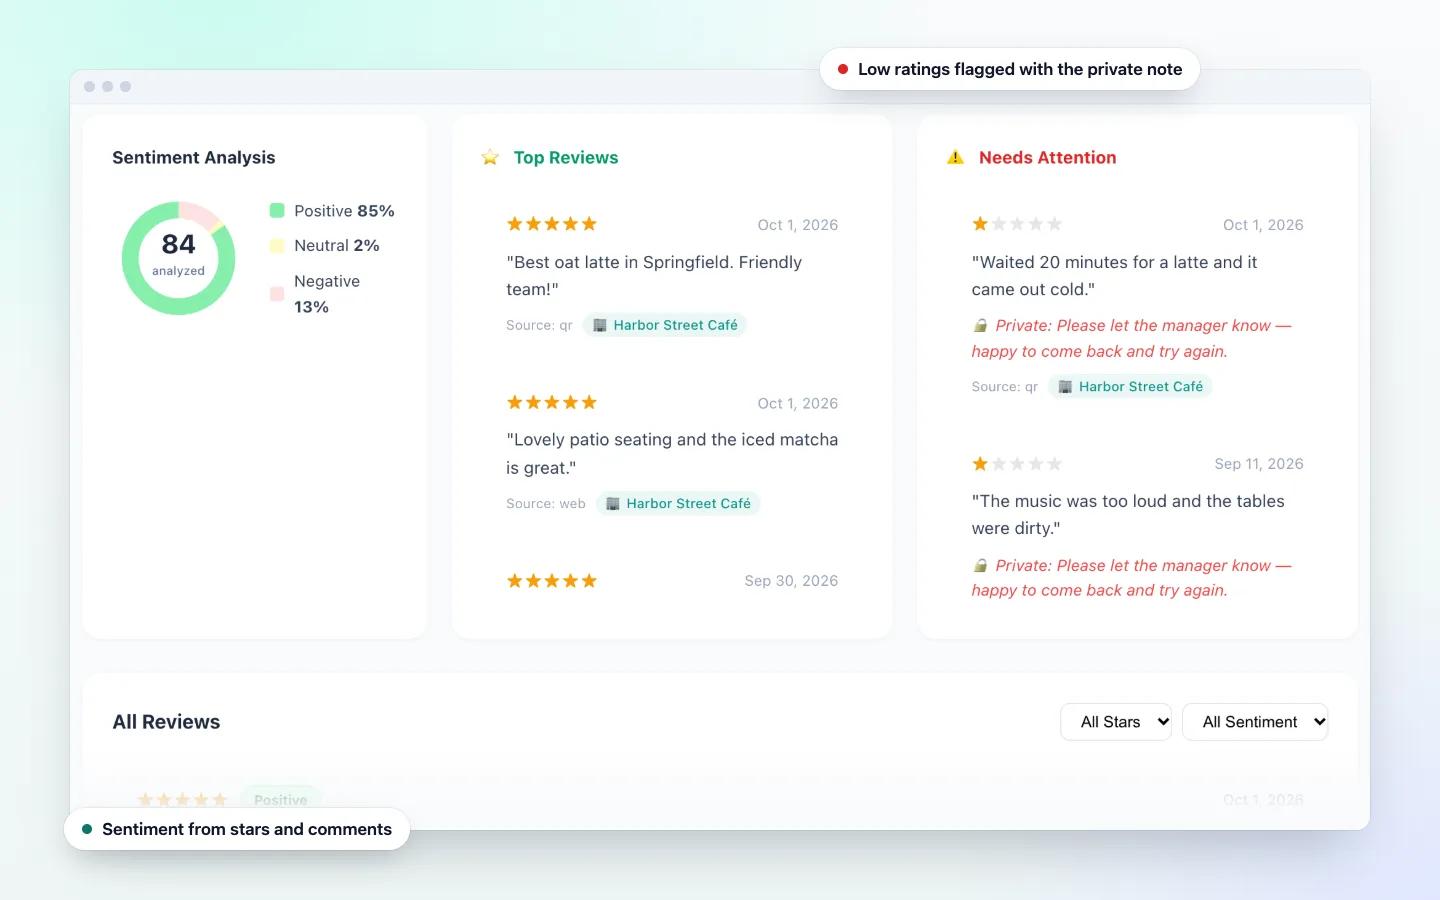This screenshot has width=1440, height=900.
Task: Click the "Sep 30, 2026" date
Action: coord(791,581)
